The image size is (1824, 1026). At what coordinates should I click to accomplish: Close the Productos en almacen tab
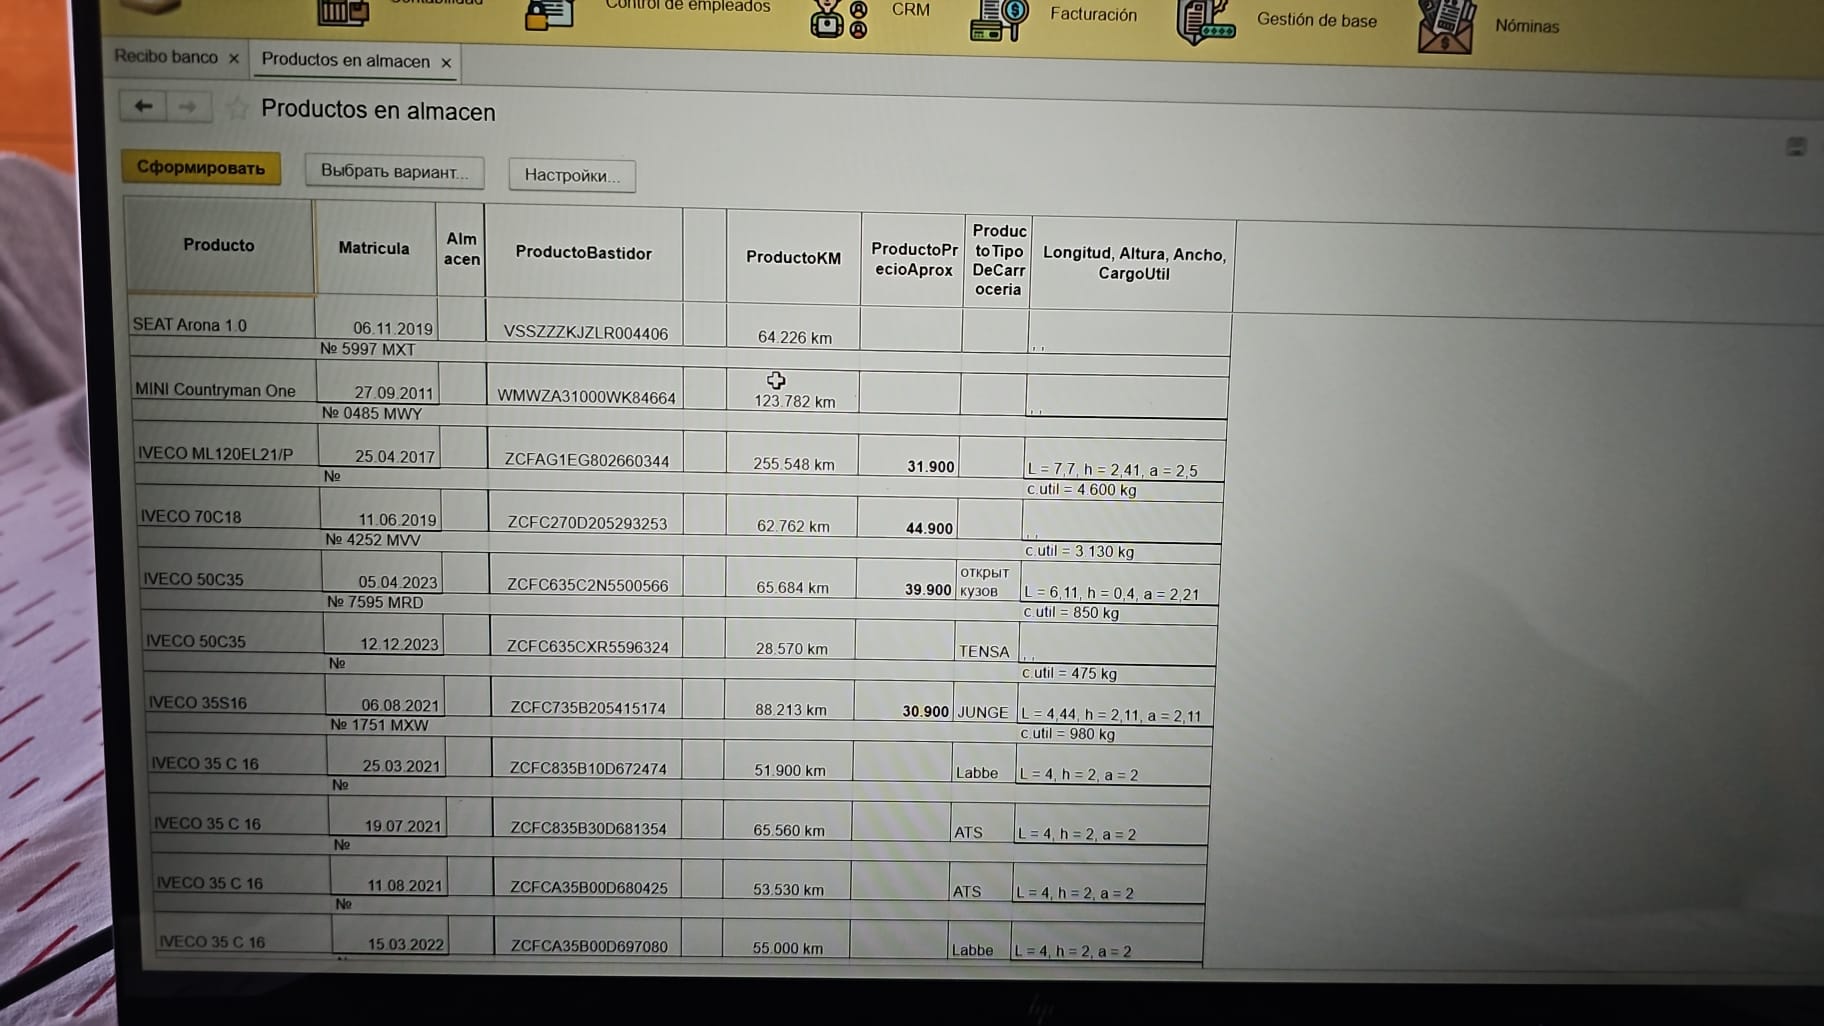pos(446,63)
